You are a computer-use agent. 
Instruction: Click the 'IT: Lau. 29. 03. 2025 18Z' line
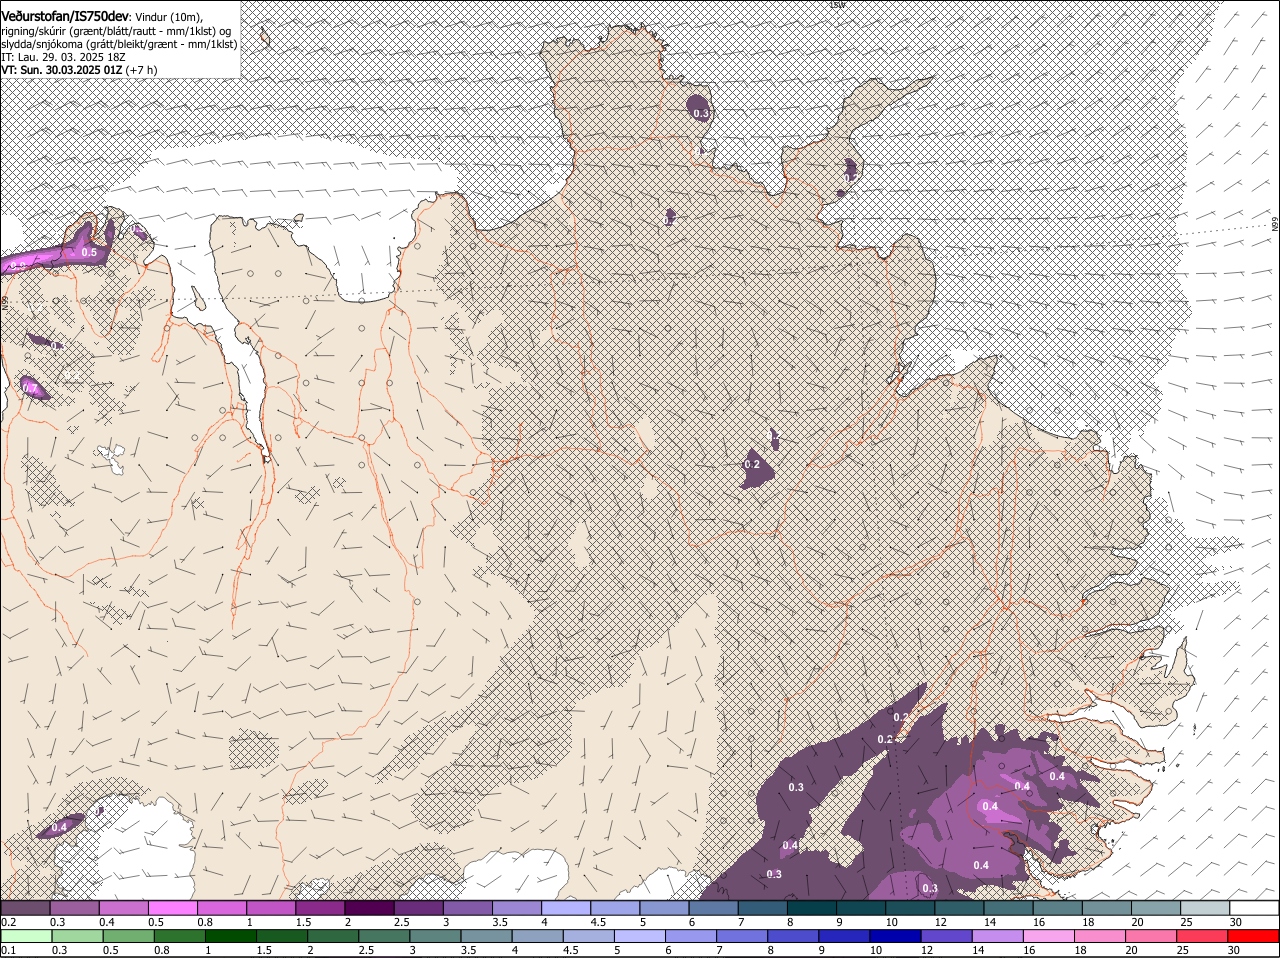point(63,57)
